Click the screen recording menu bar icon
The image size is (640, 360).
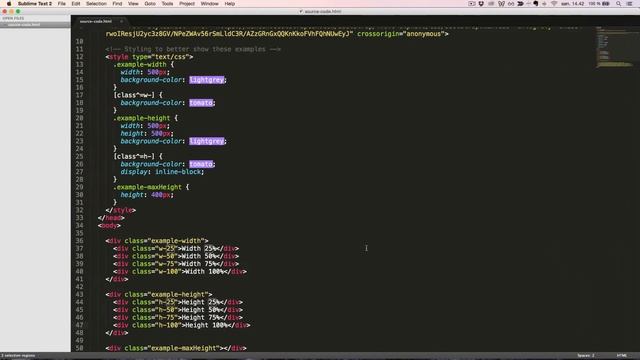(x=471, y=4)
